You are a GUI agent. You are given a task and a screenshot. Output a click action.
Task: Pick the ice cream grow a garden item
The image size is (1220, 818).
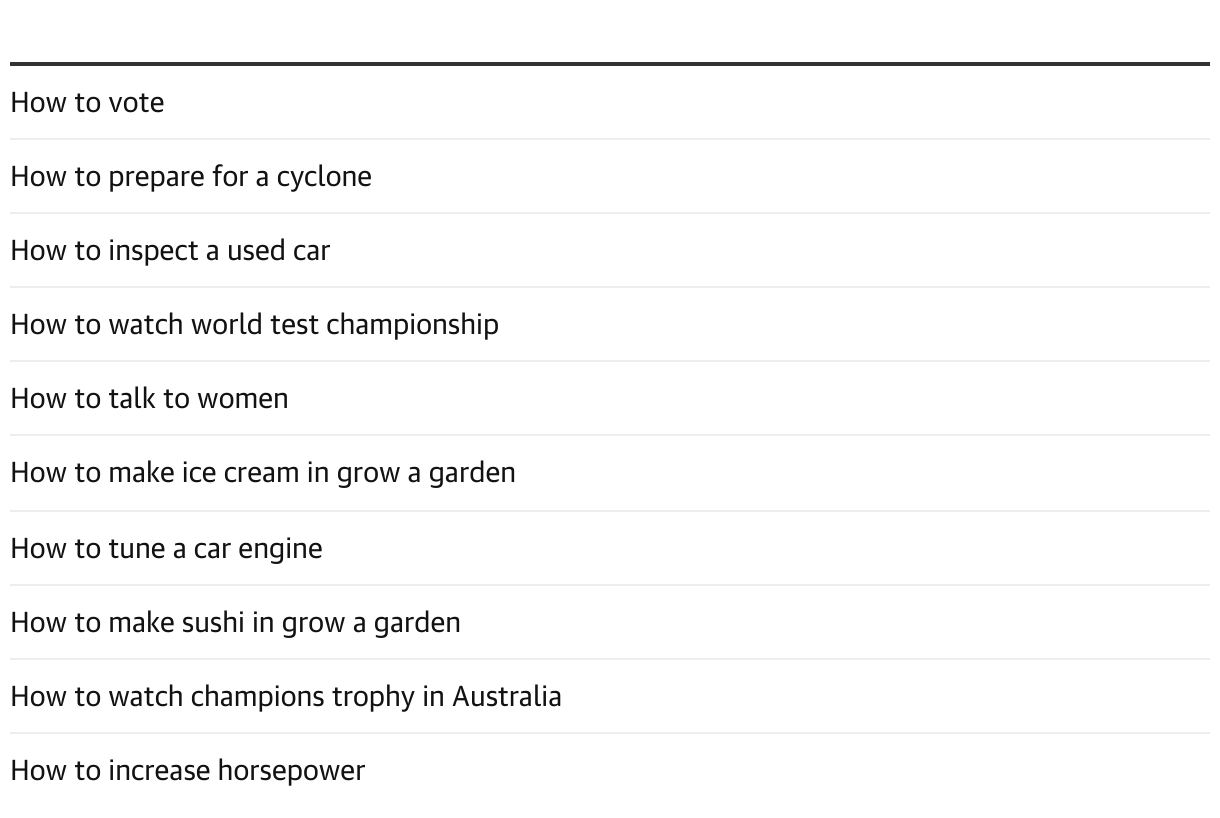point(263,473)
